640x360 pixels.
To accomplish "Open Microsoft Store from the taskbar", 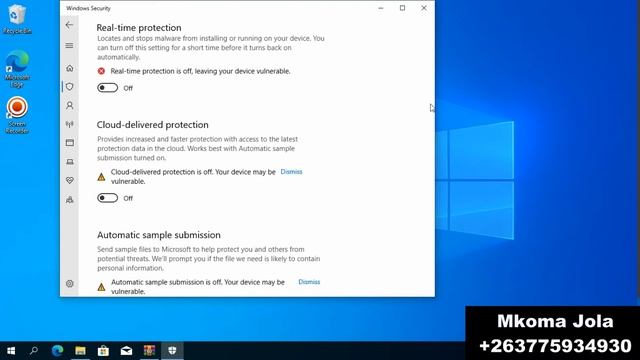I will tap(103, 351).
